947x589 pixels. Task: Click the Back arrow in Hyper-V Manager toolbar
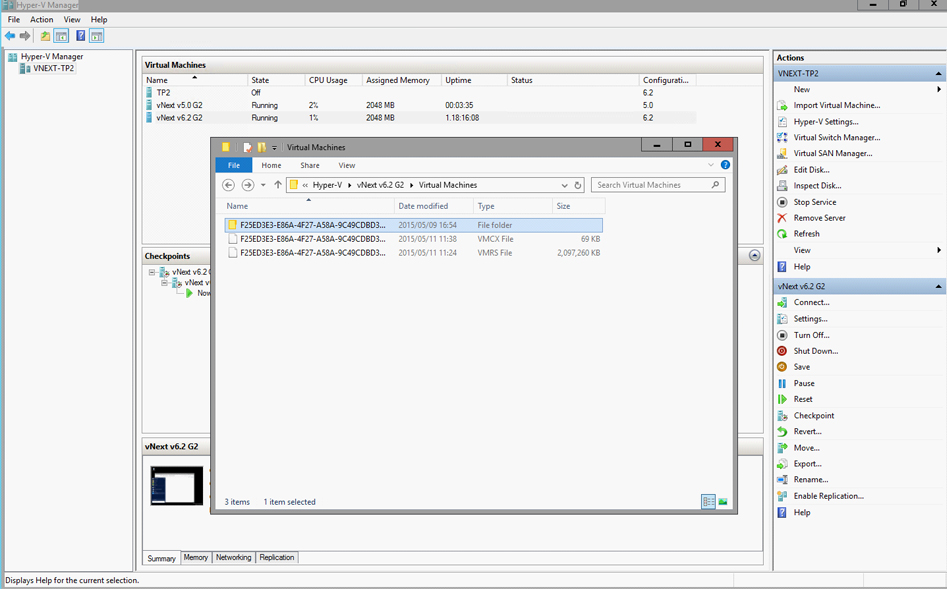pos(10,36)
